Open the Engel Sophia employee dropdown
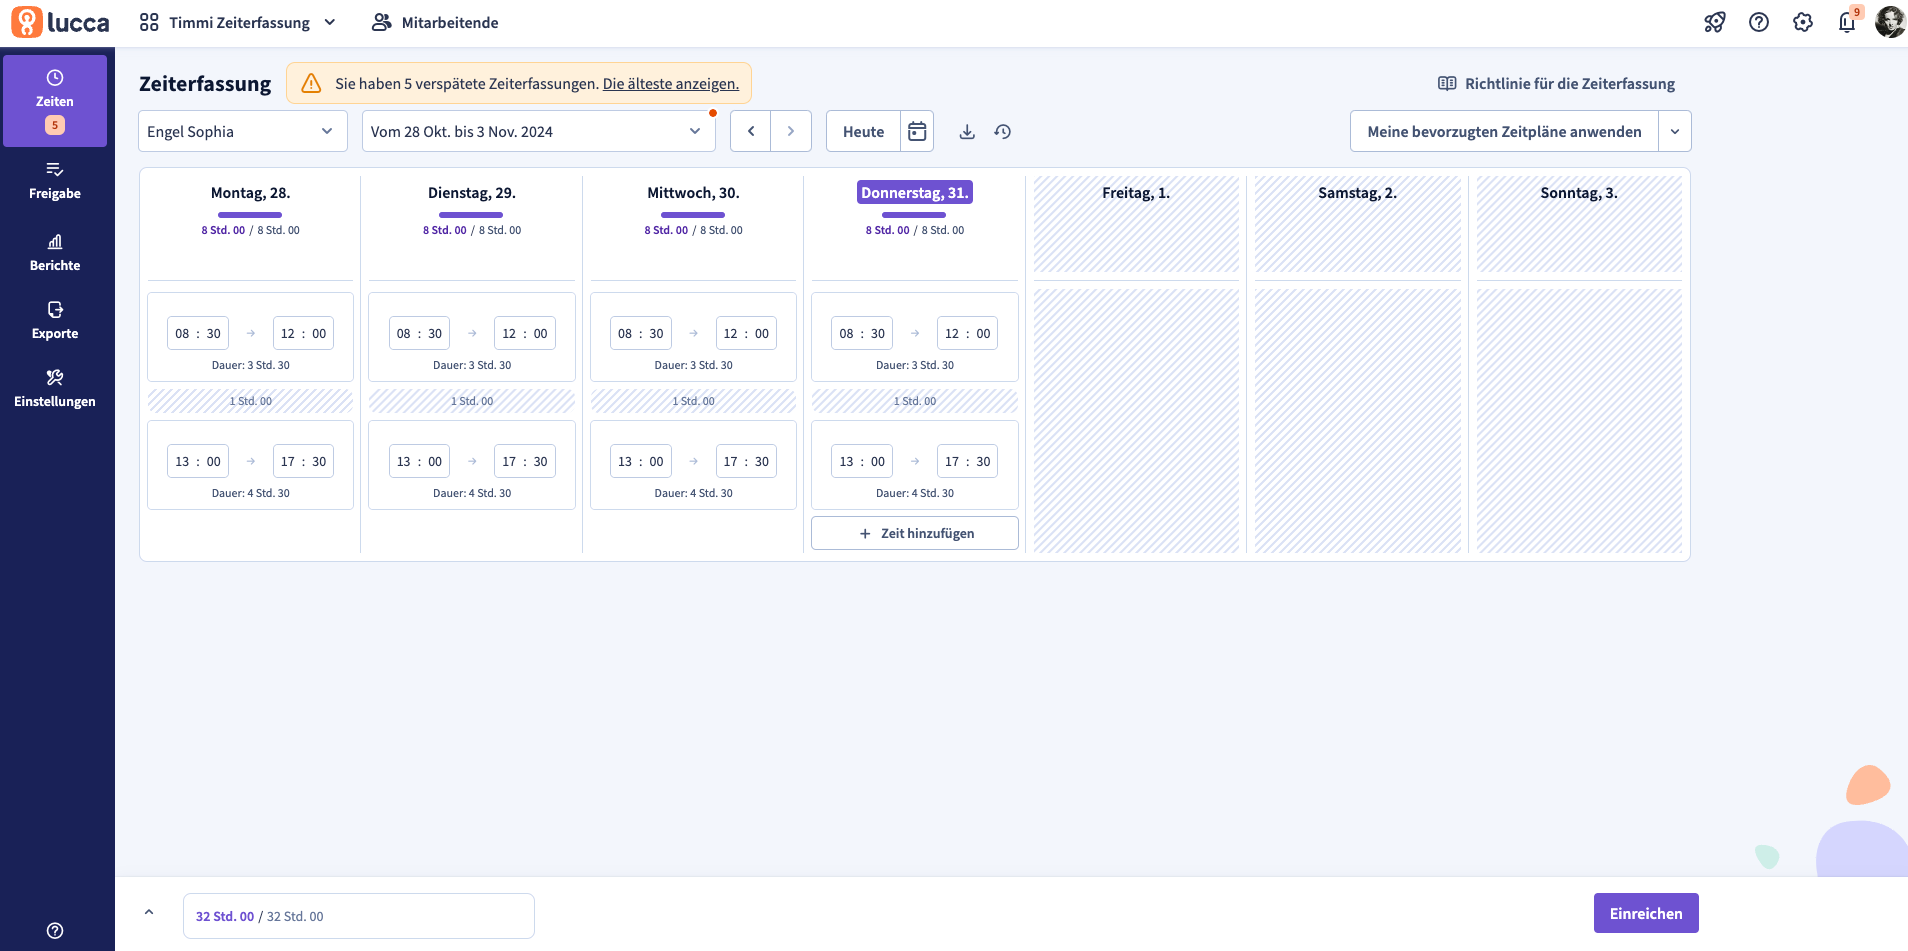 pyautogui.click(x=242, y=132)
